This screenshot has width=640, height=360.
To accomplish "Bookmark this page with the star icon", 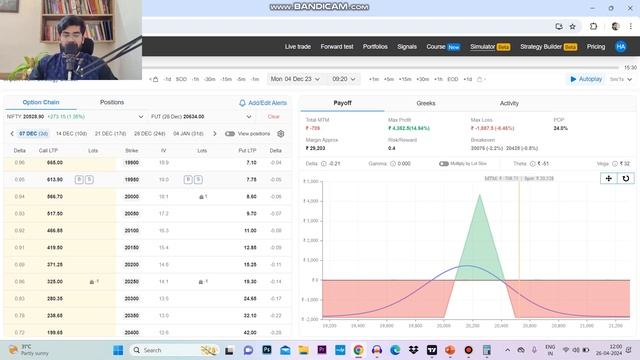I will tap(572, 27).
